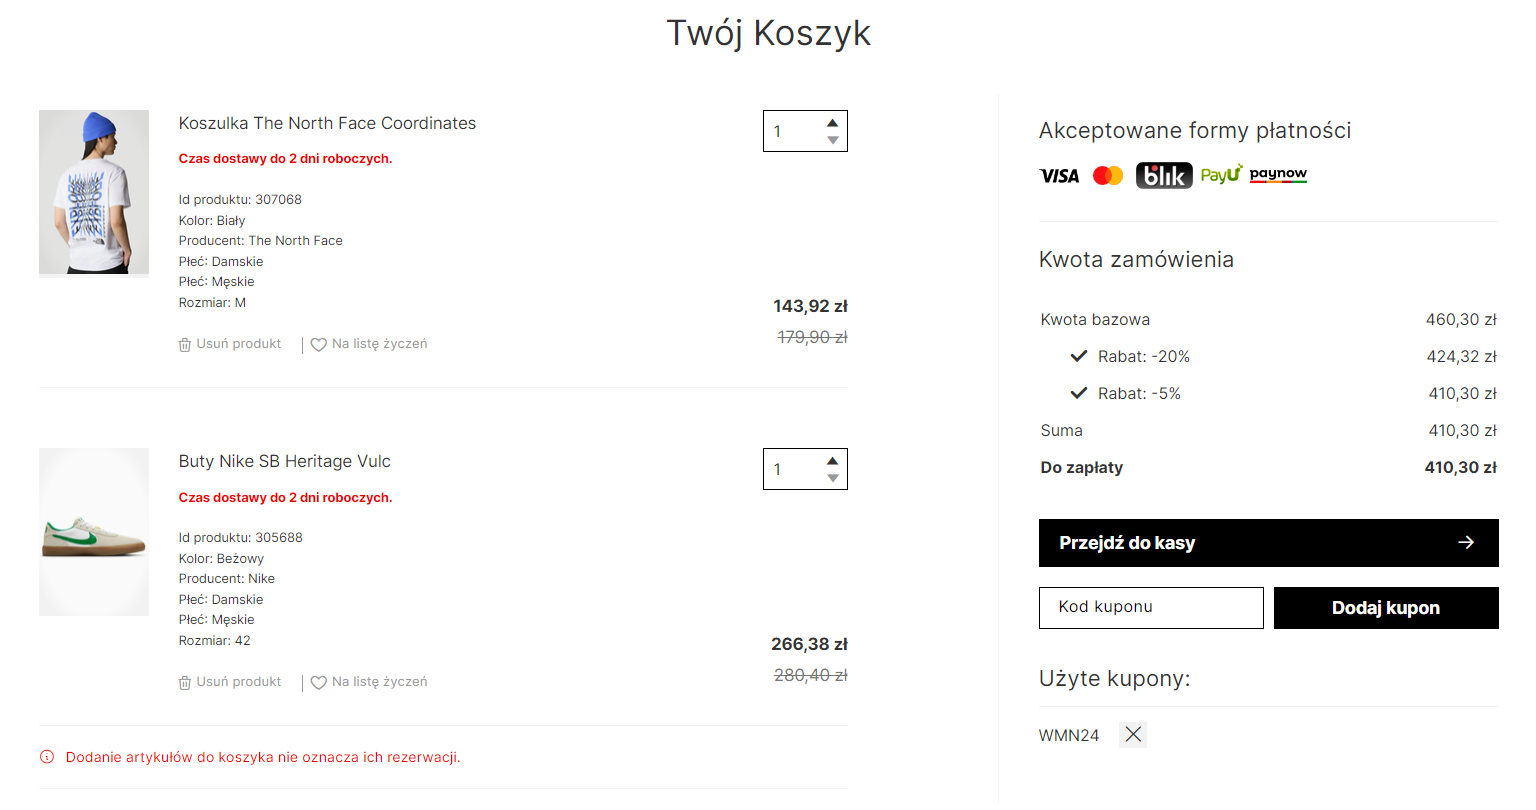The width and height of the screenshot is (1536, 810).
Task: Focus the Kod kuponu input field
Action: click(x=1151, y=608)
